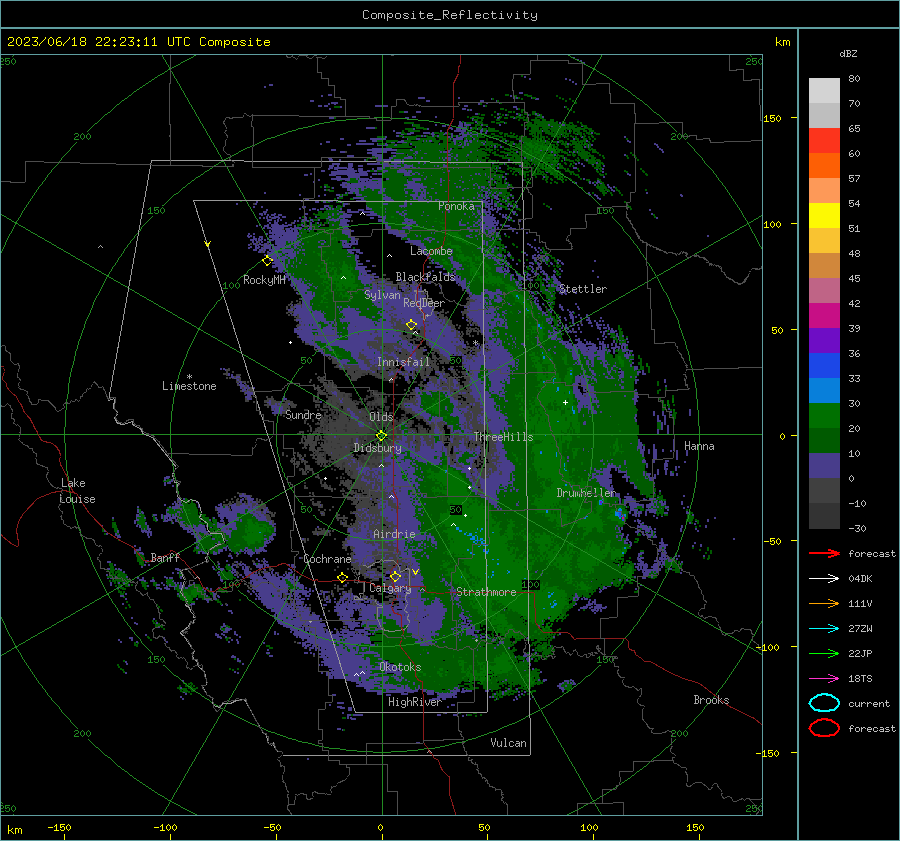
Task: Click the Calgary city label
Action: point(390,588)
